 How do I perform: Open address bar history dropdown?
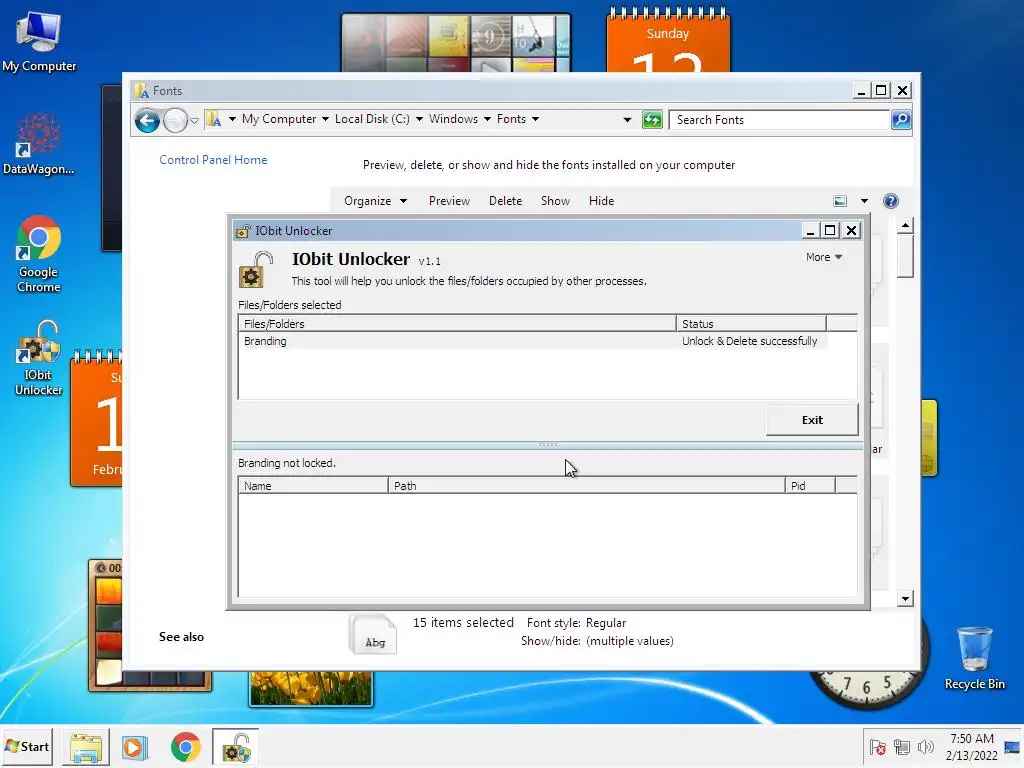(627, 120)
